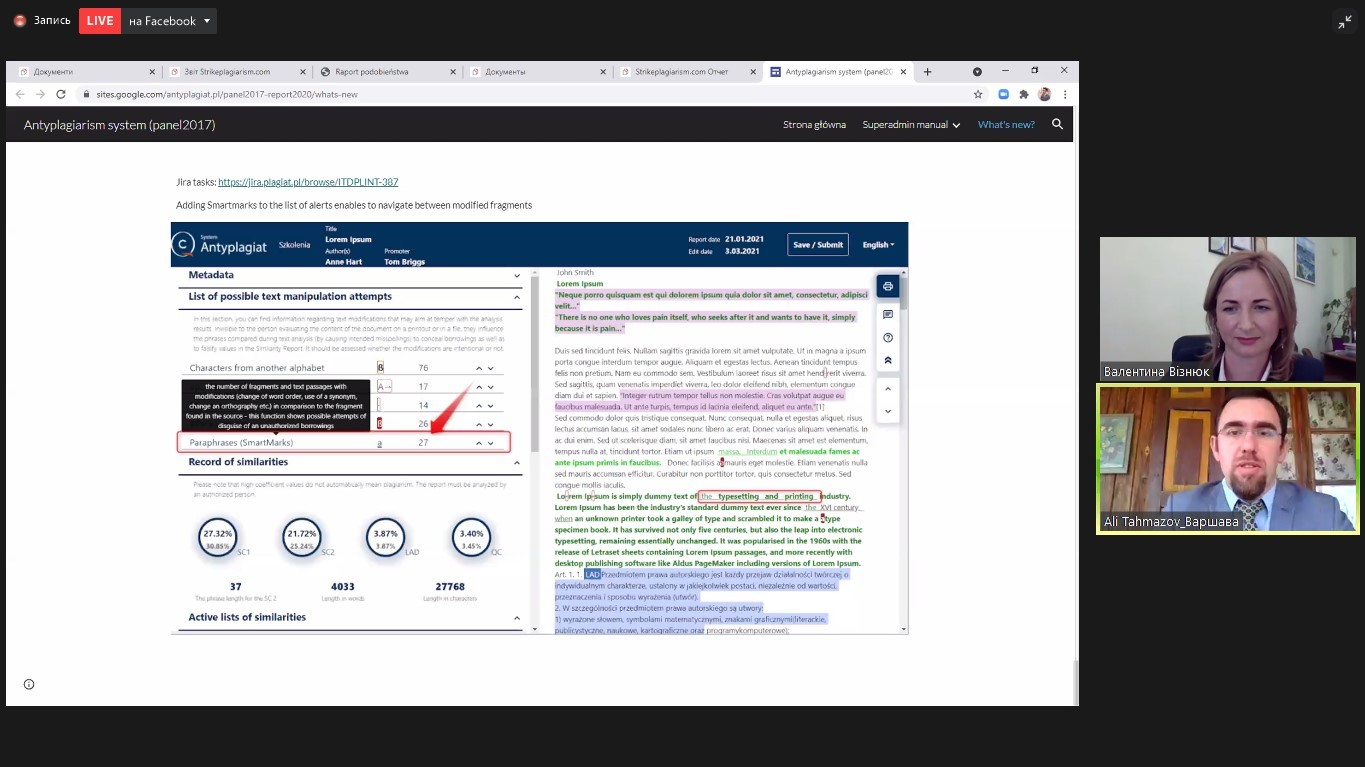
Task: Open the English language dropdown
Action: point(878,244)
